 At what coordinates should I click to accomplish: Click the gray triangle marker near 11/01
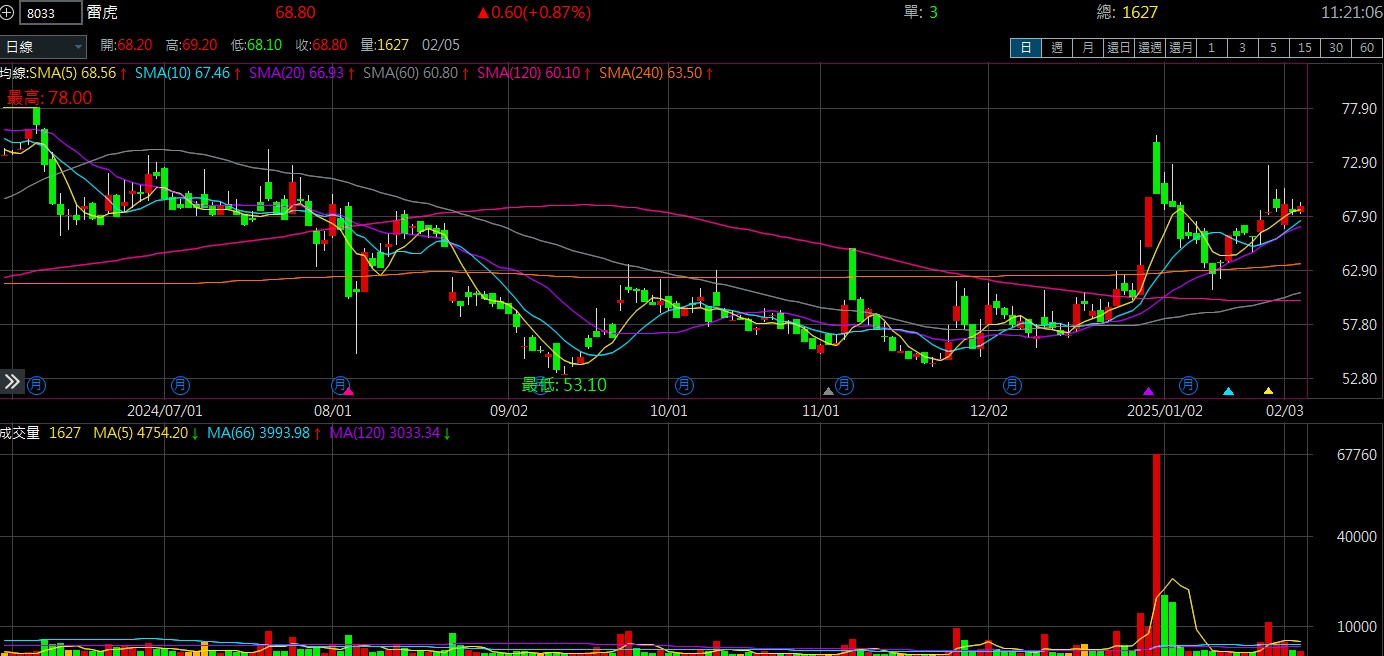click(827, 391)
